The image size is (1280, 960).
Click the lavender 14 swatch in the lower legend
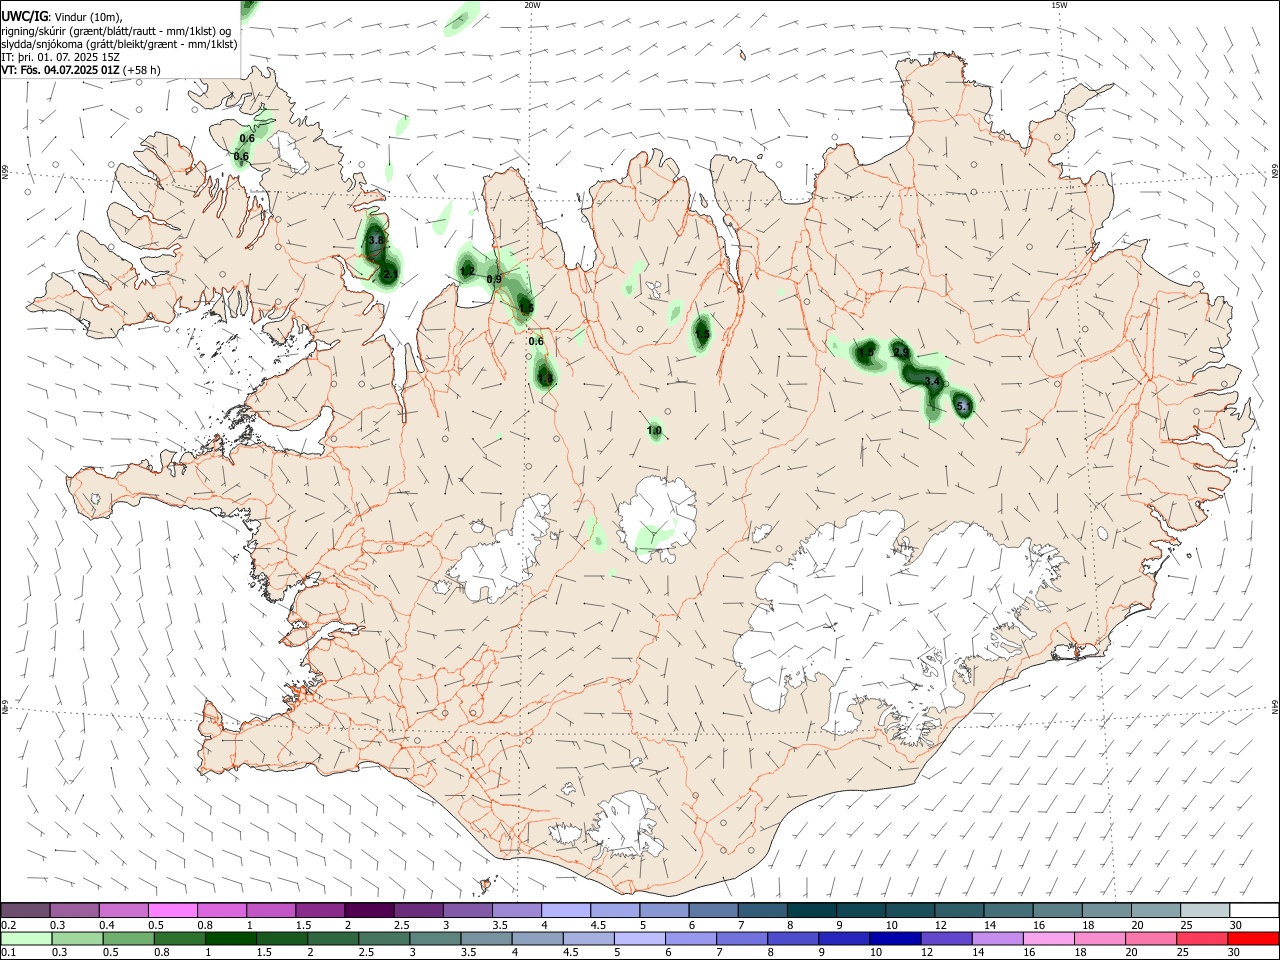tap(996, 938)
